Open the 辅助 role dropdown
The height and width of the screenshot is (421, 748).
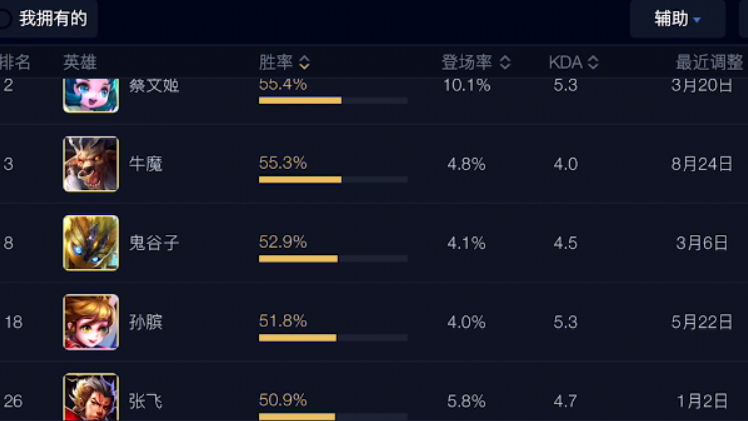(677, 19)
